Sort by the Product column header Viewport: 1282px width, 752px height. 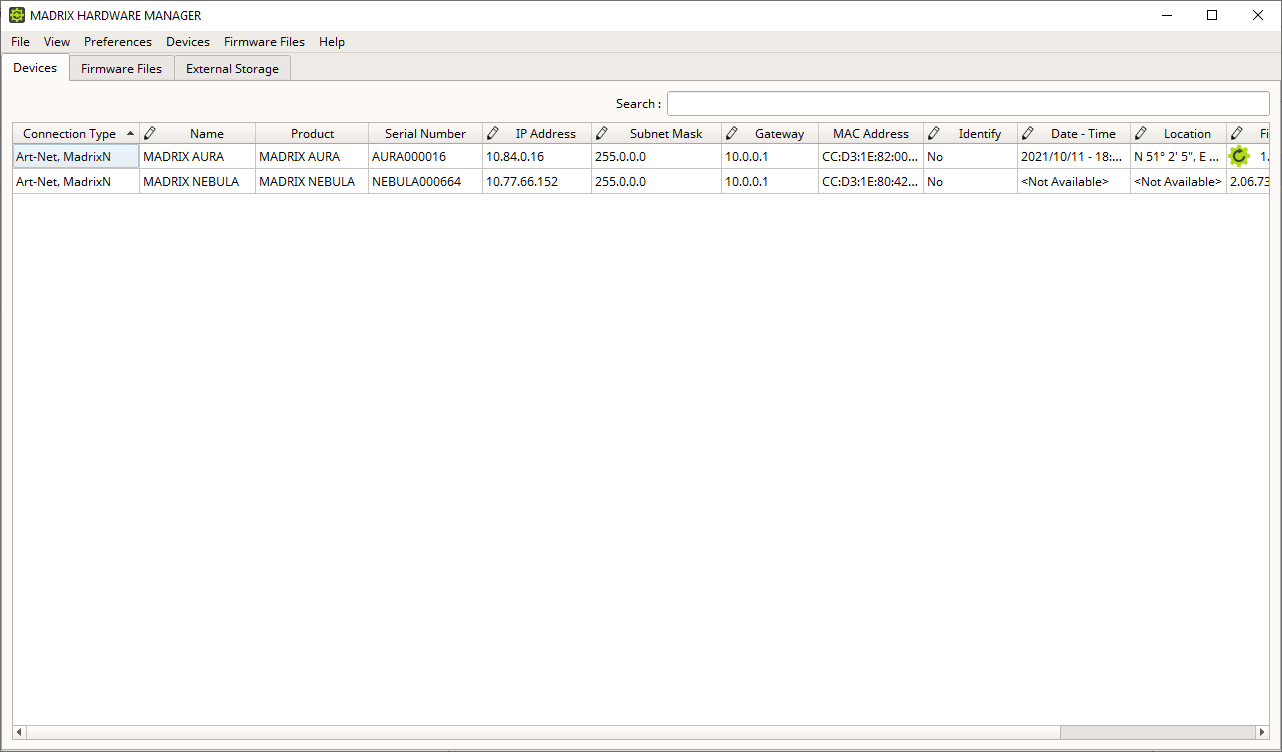coord(312,133)
